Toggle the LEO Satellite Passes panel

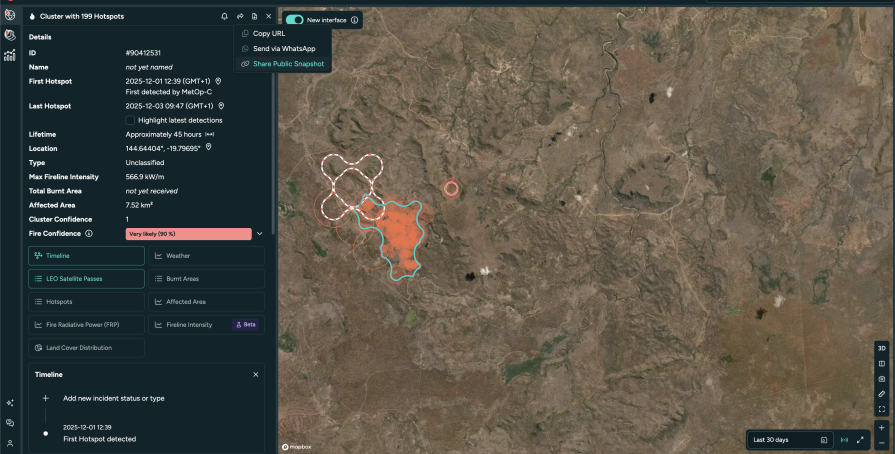[86, 278]
